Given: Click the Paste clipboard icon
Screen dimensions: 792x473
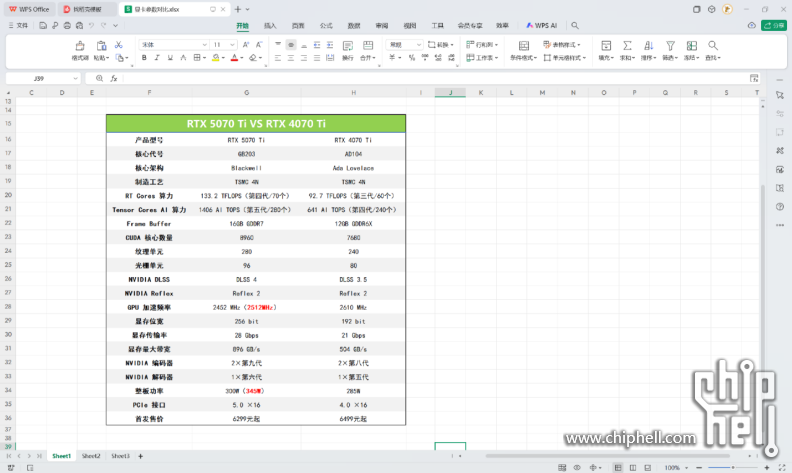Looking at the screenshot, I should coord(101,46).
